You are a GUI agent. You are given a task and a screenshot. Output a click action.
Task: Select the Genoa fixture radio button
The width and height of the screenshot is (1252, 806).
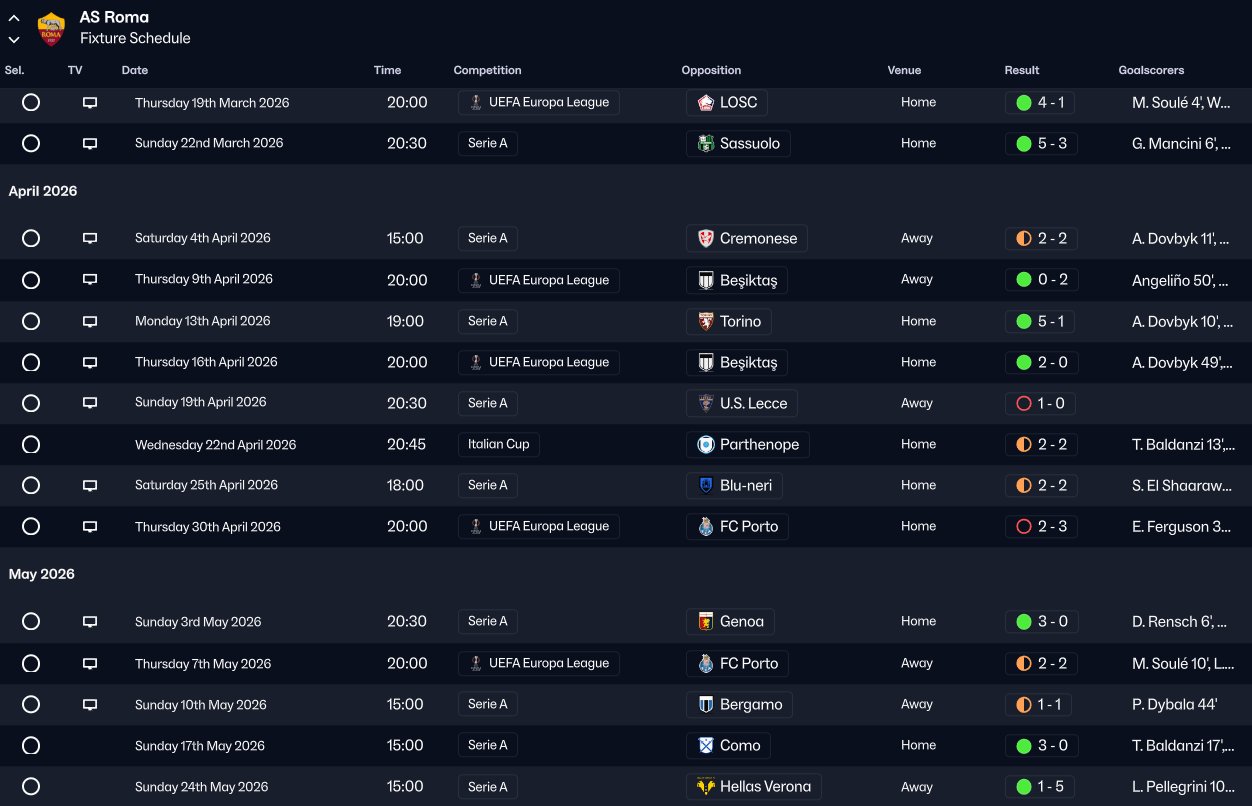coord(31,621)
